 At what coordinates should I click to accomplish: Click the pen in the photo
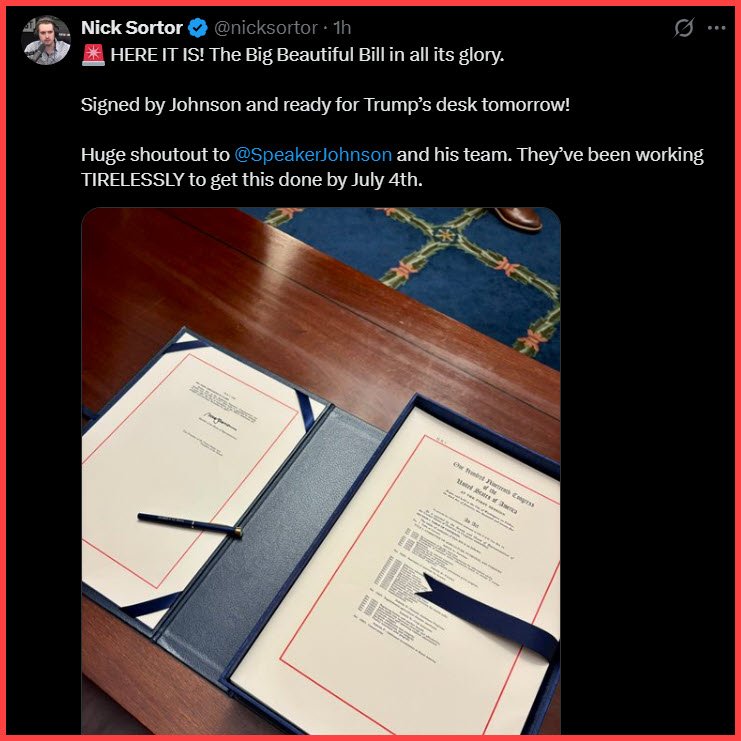click(x=190, y=524)
